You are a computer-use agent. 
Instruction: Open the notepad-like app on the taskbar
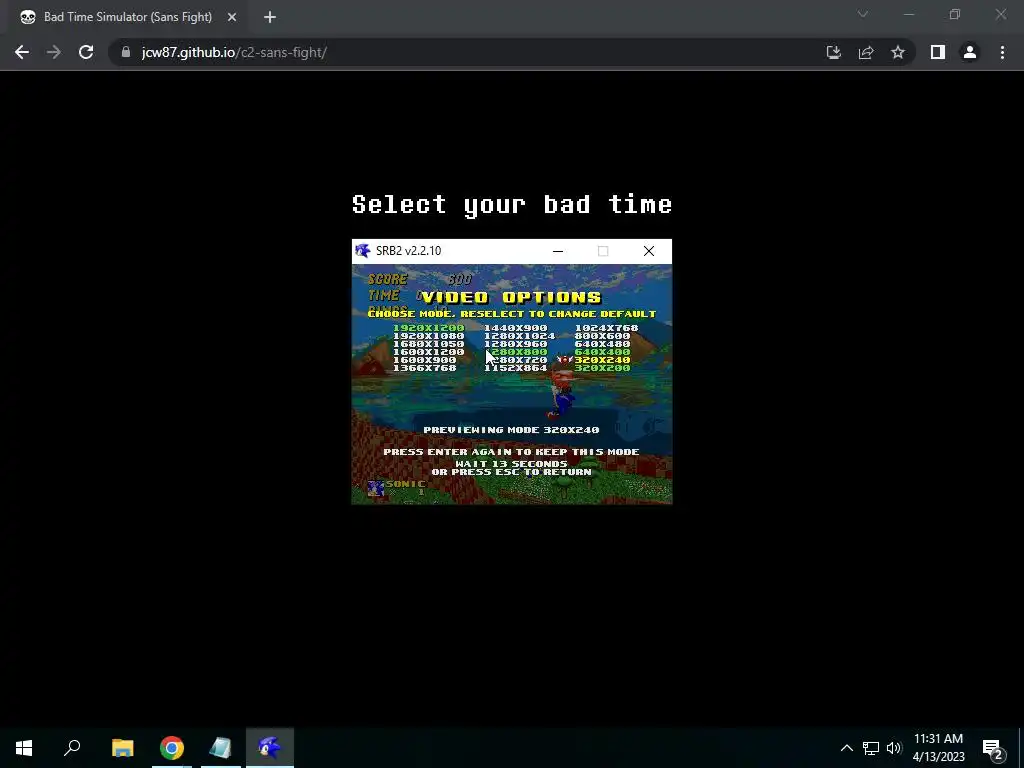coord(221,748)
